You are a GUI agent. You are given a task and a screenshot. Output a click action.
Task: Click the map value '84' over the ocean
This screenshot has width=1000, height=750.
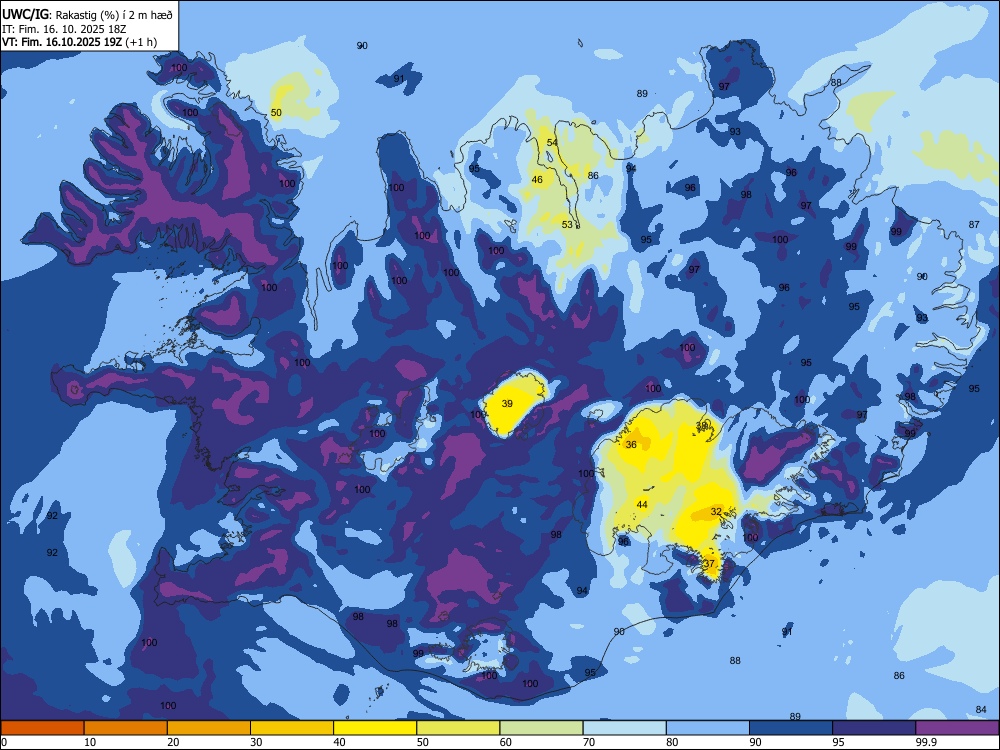[x=981, y=710]
